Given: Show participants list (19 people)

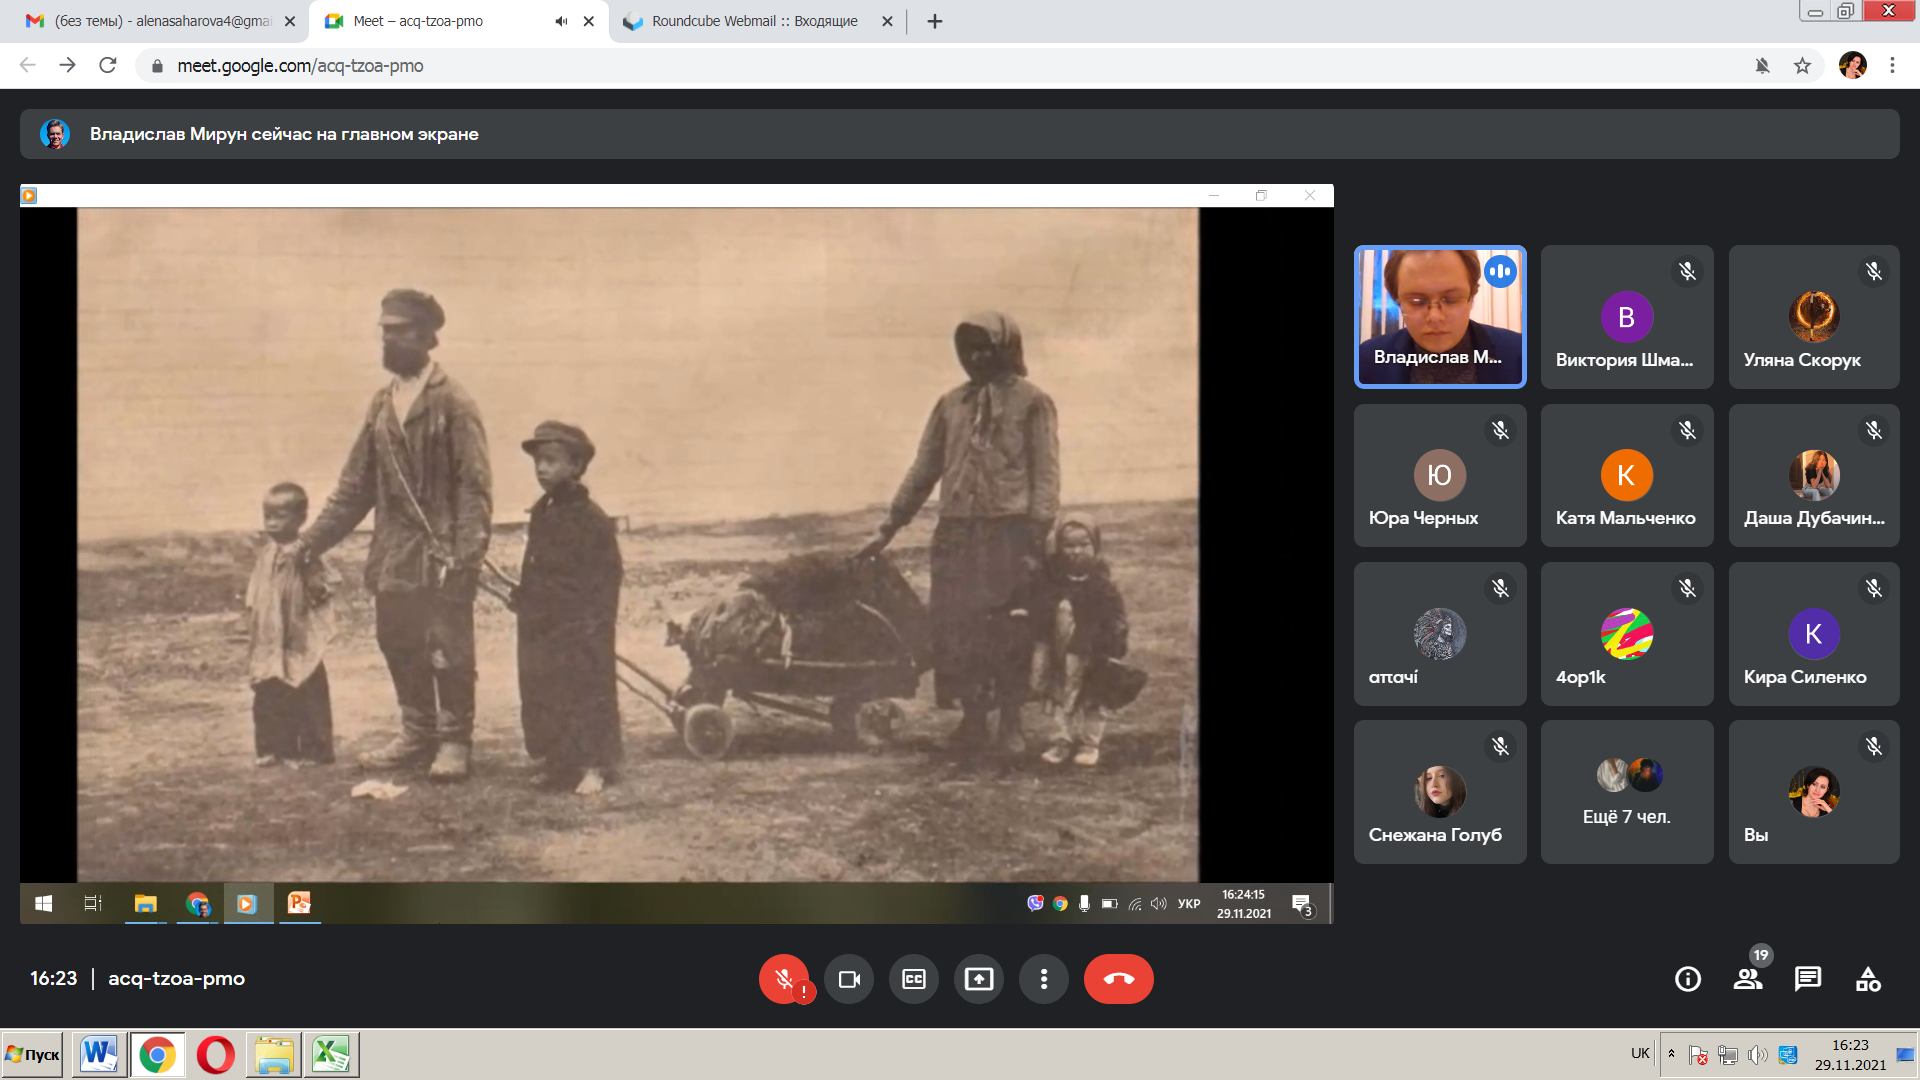Looking at the screenshot, I should (1748, 979).
